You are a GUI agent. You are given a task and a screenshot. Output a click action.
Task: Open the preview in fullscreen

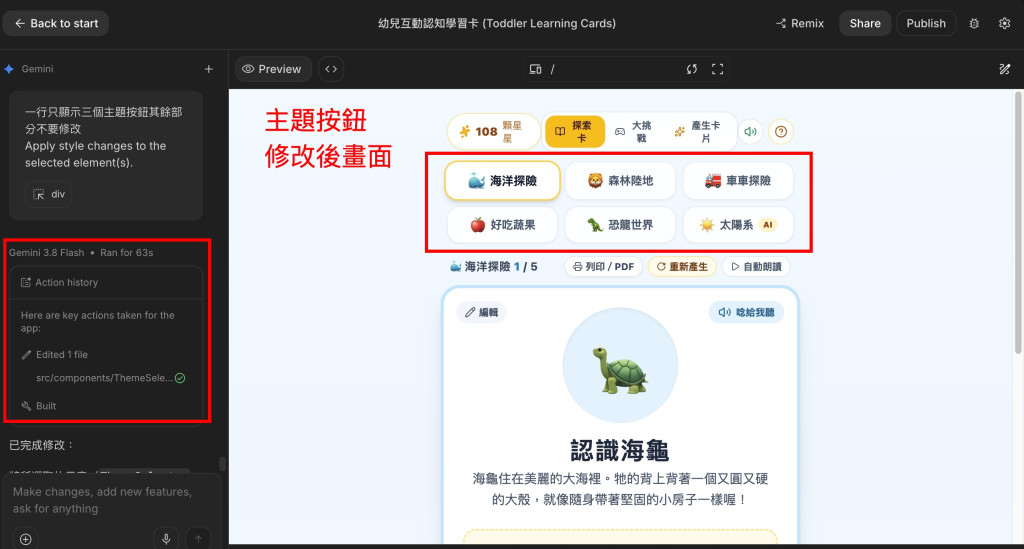[x=717, y=69]
